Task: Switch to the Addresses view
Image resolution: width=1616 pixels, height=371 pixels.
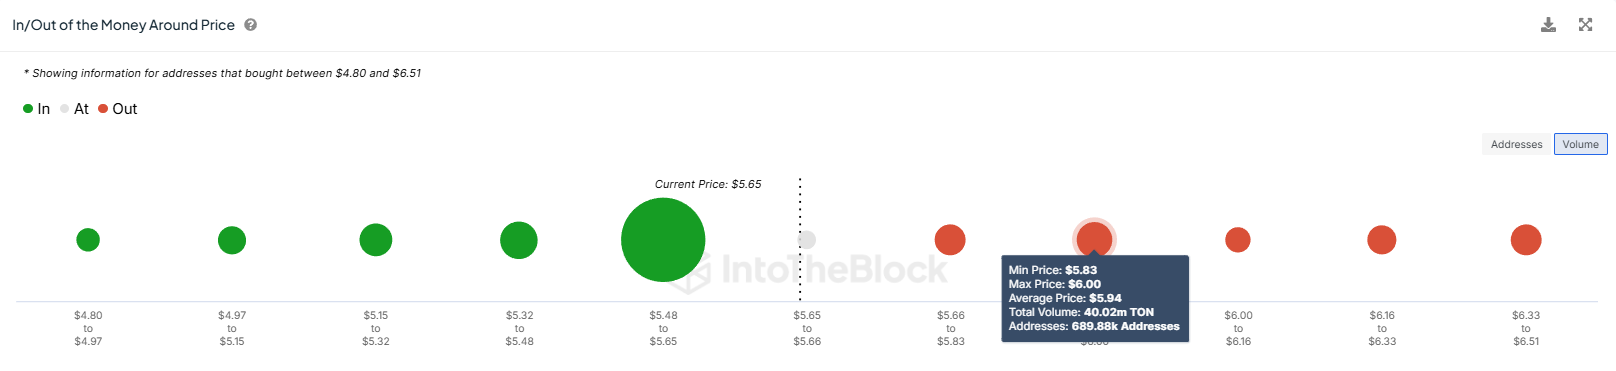Action: tap(1516, 144)
